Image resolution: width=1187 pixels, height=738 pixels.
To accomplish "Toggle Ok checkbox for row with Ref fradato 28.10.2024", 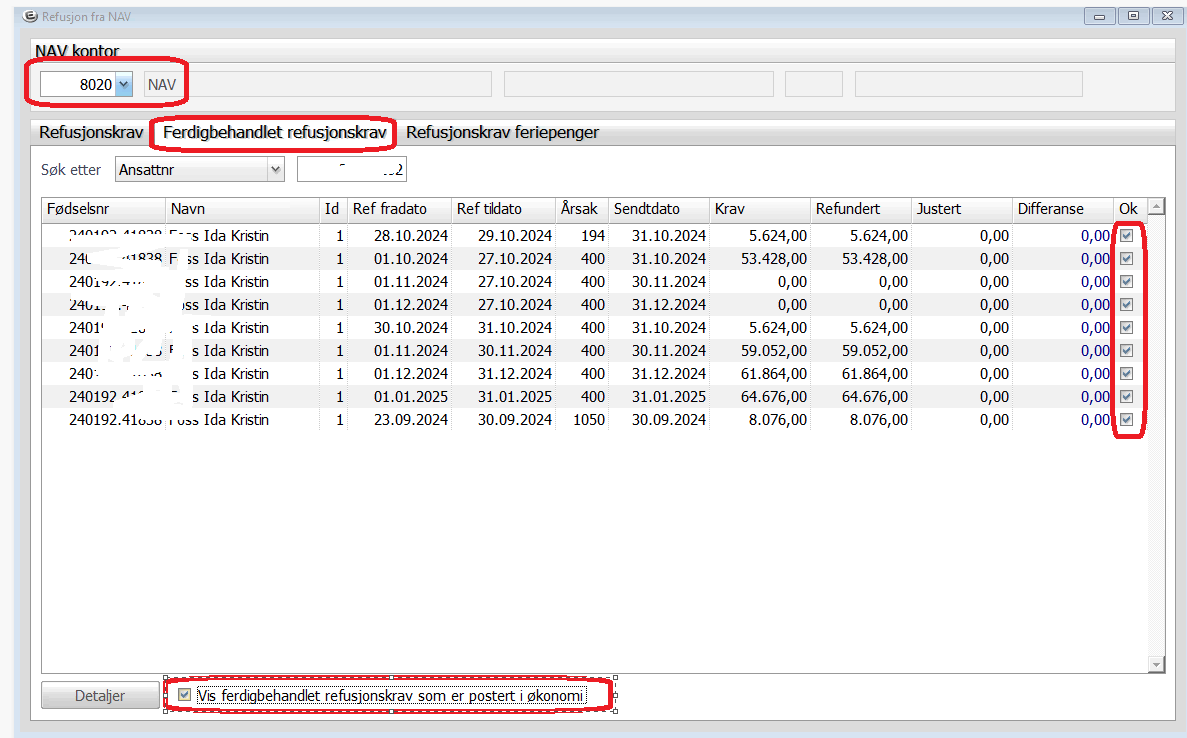I will point(1127,235).
